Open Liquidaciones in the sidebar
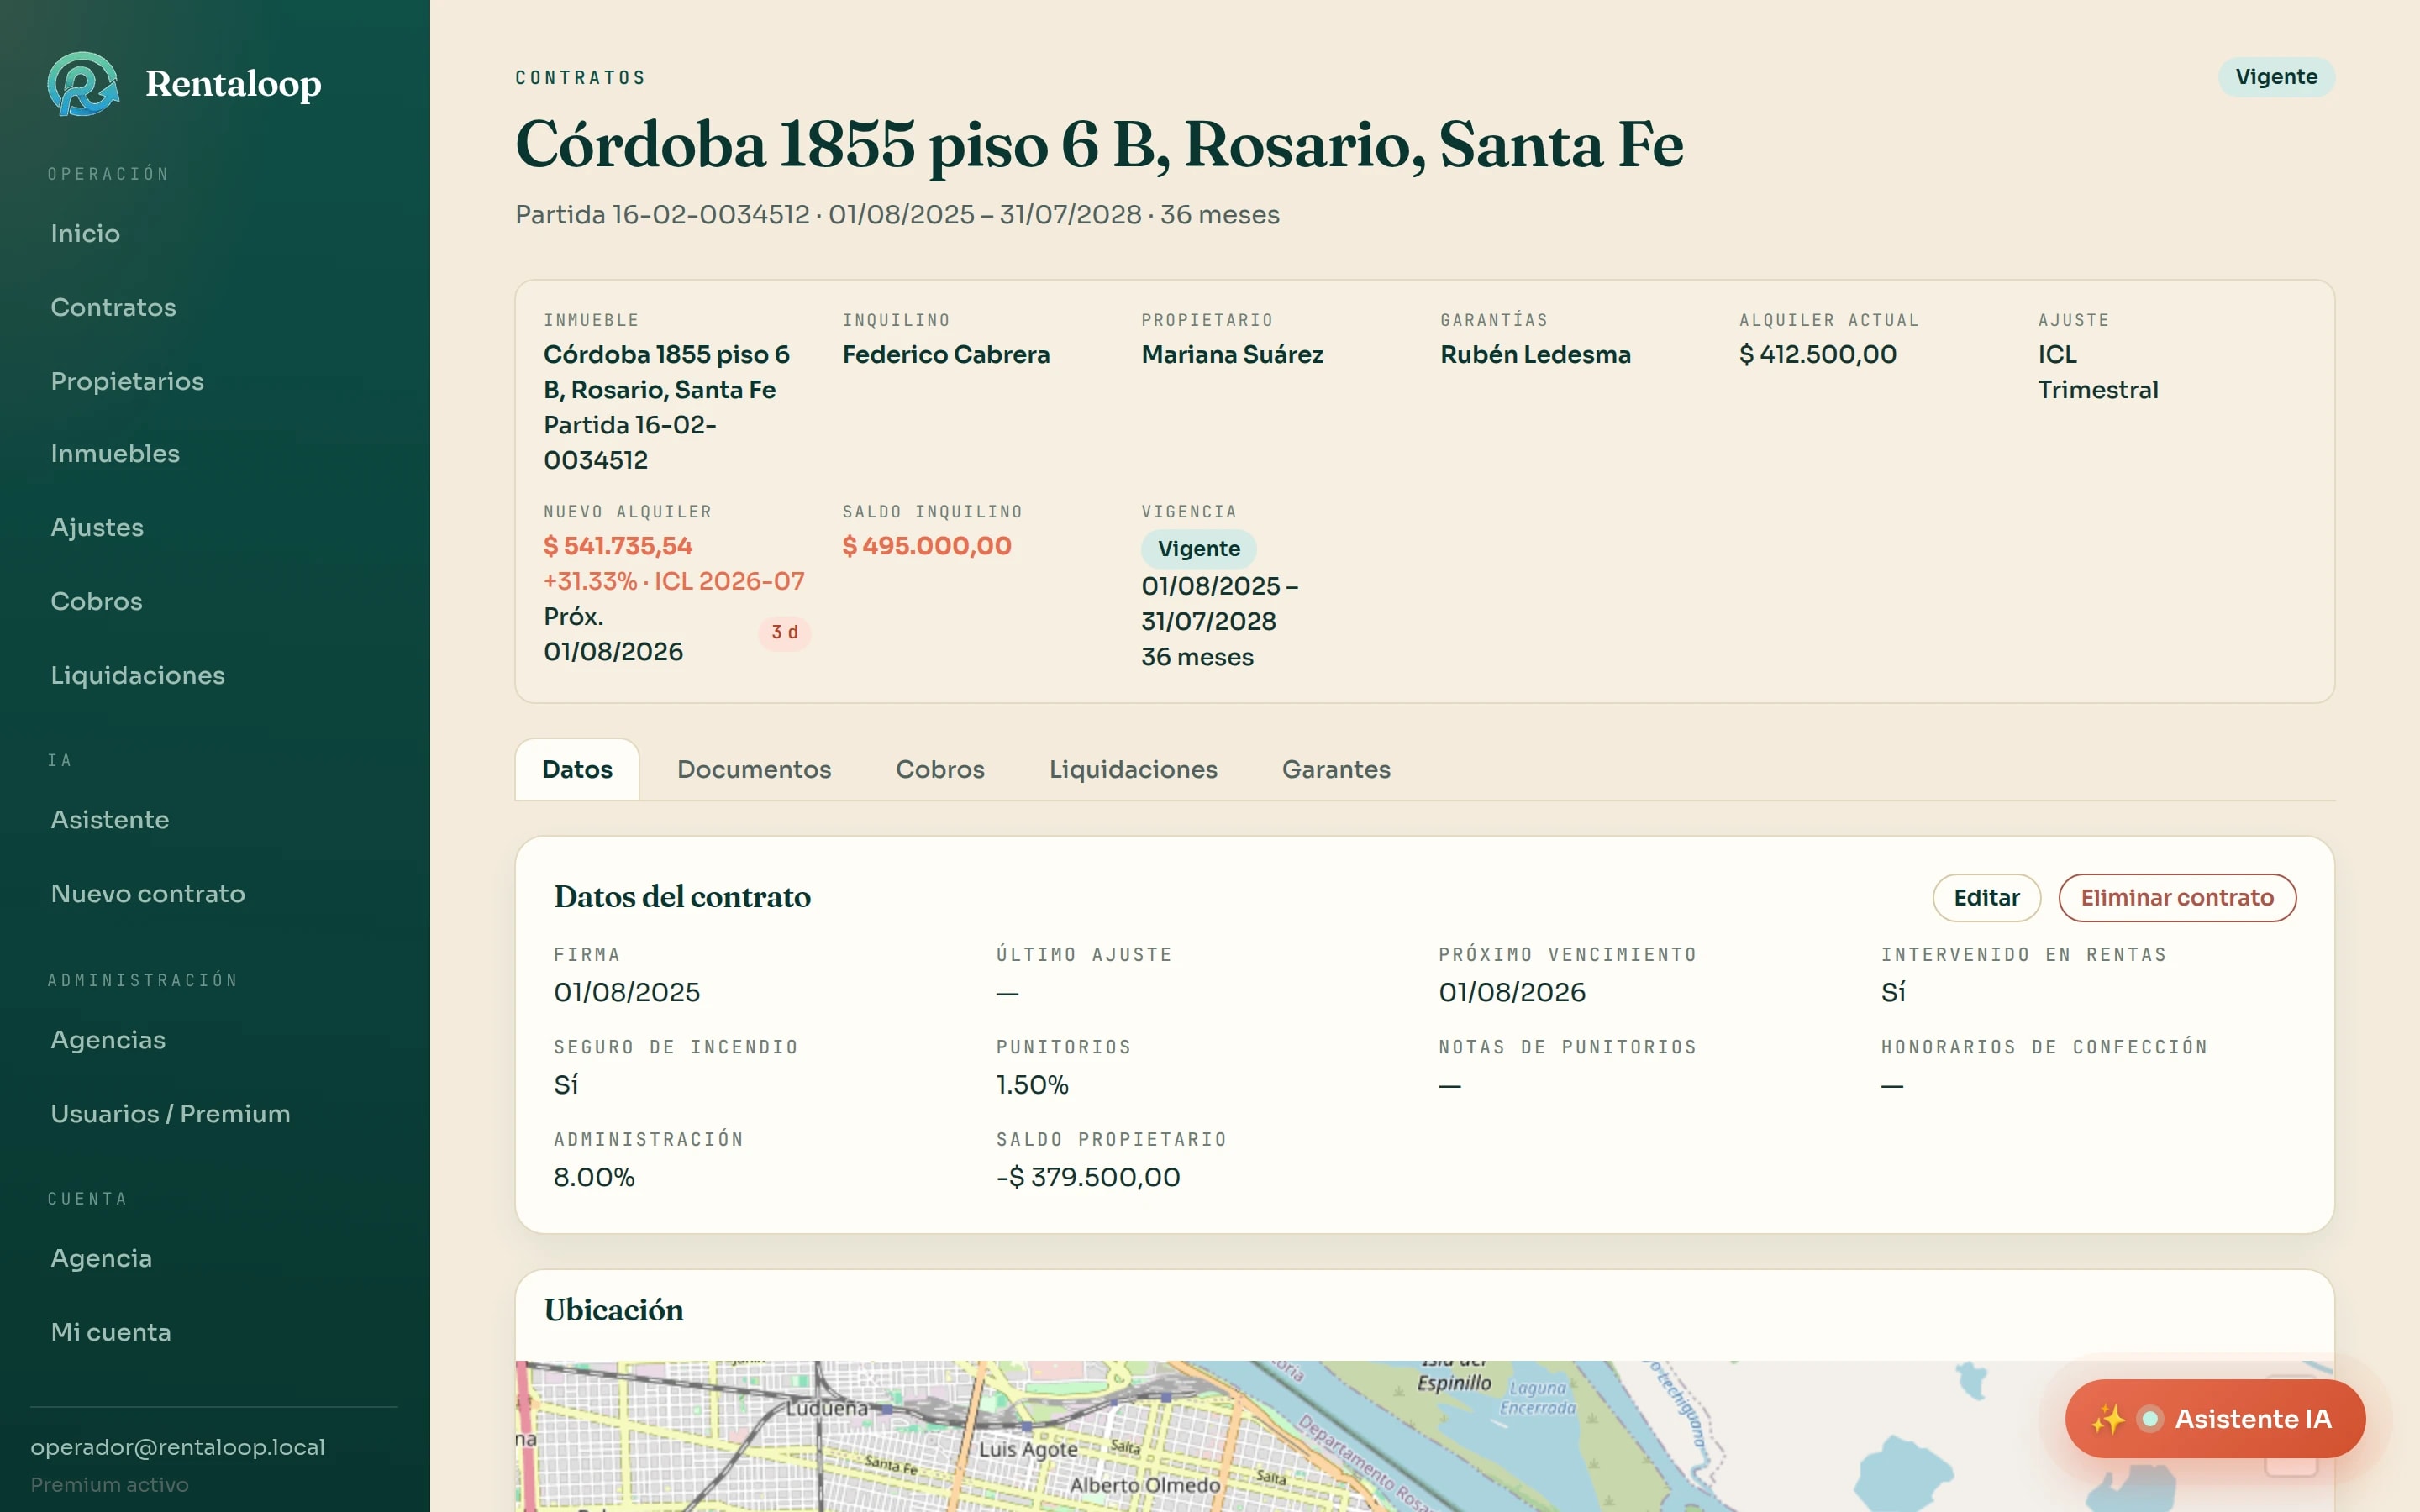The height and width of the screenshot is (1512, 2420). [137, 675]
